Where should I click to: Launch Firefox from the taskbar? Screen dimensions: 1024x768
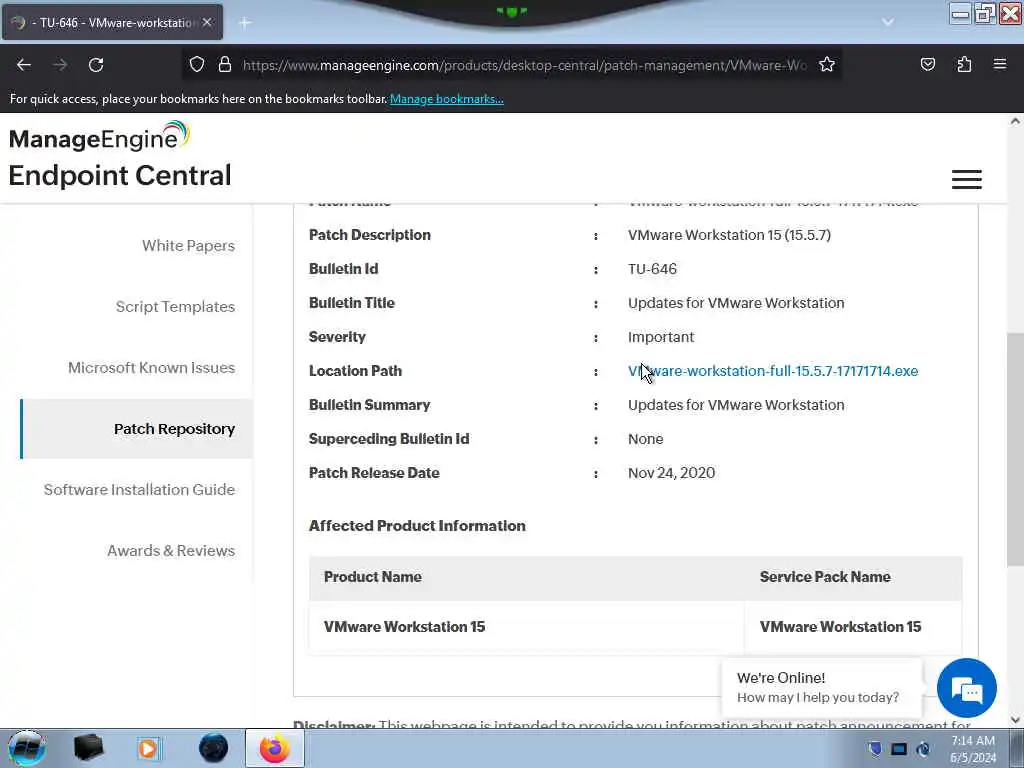[x=274, y=748]
